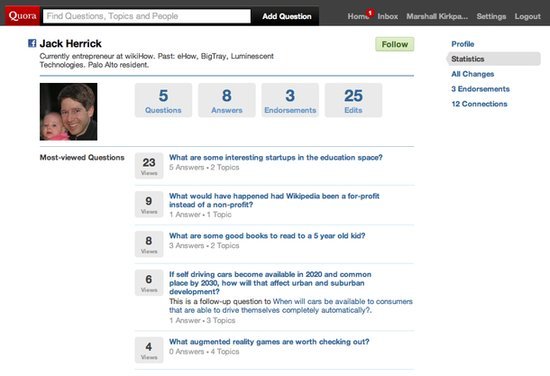
Task: Click the 5 Questions stat box
Action: pyautogui.click(x=163, y=100)
